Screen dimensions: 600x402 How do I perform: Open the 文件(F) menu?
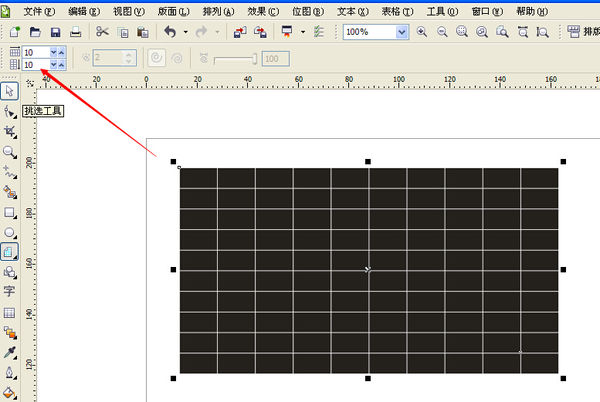39,11
